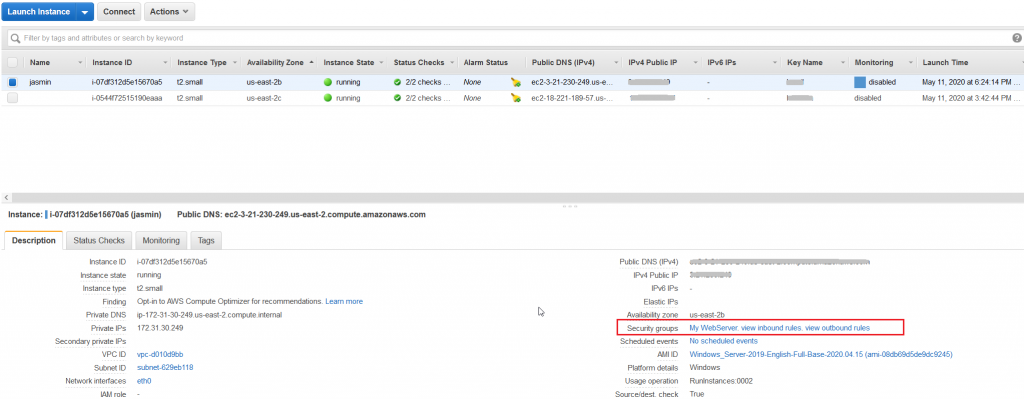This screenshot has width=1024, height=399.
Task: Open the Instance Type column filter arrow
Action: click(x=234, y=63)
